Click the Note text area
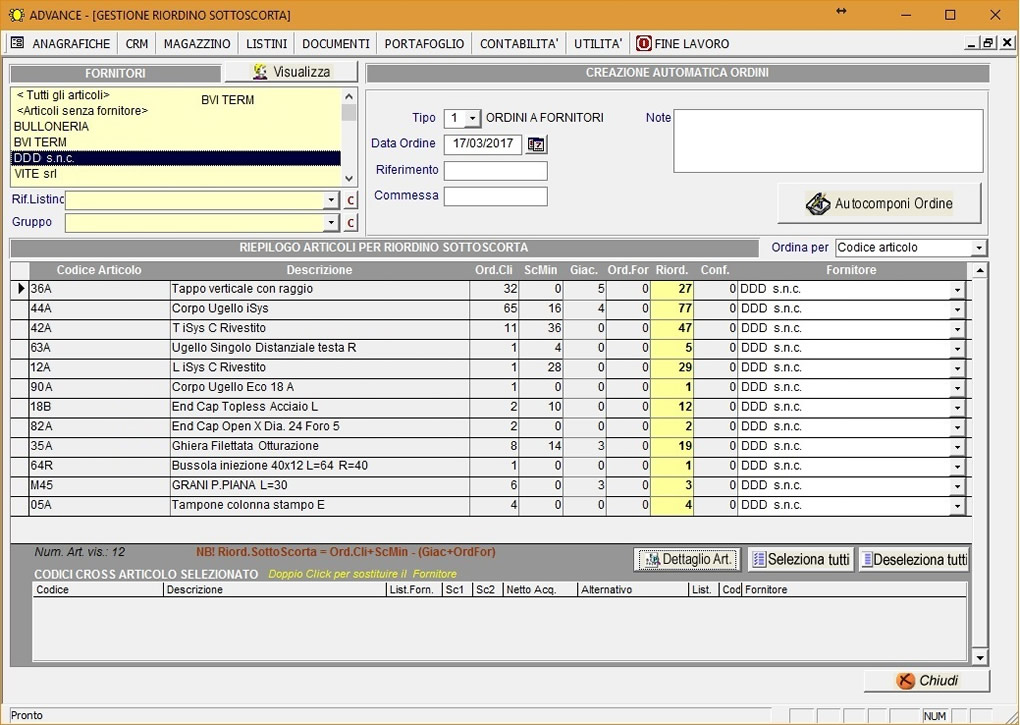 pyautogui.click(x=828, y=141)
